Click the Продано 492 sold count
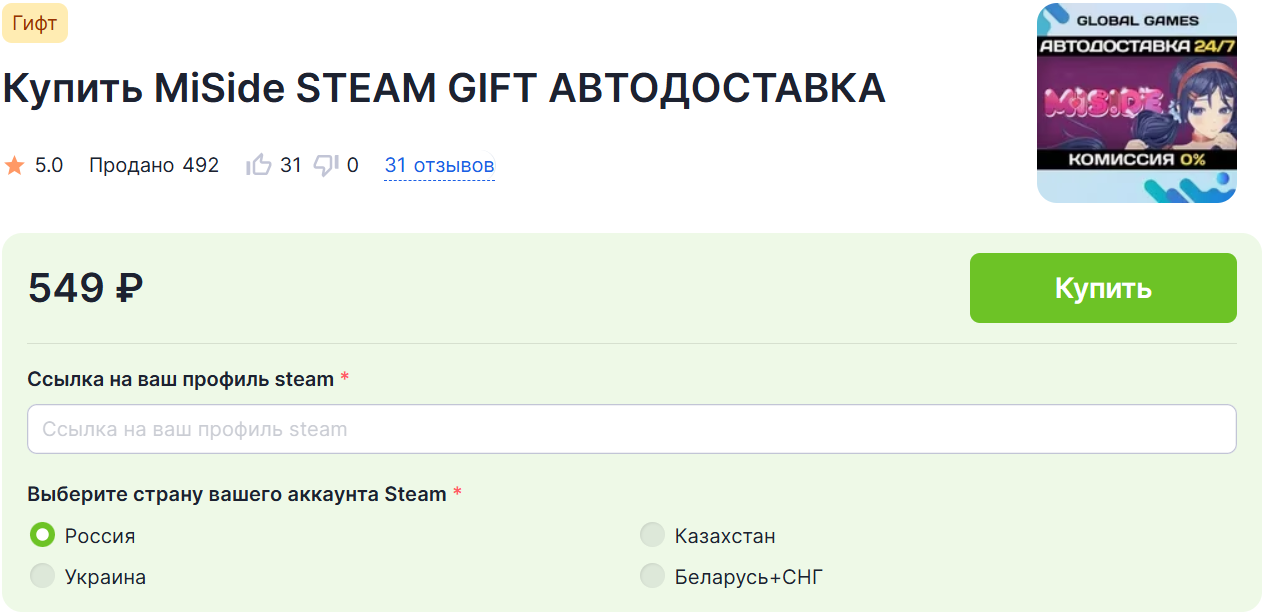 pyautogui.click(x=154, y=166)
